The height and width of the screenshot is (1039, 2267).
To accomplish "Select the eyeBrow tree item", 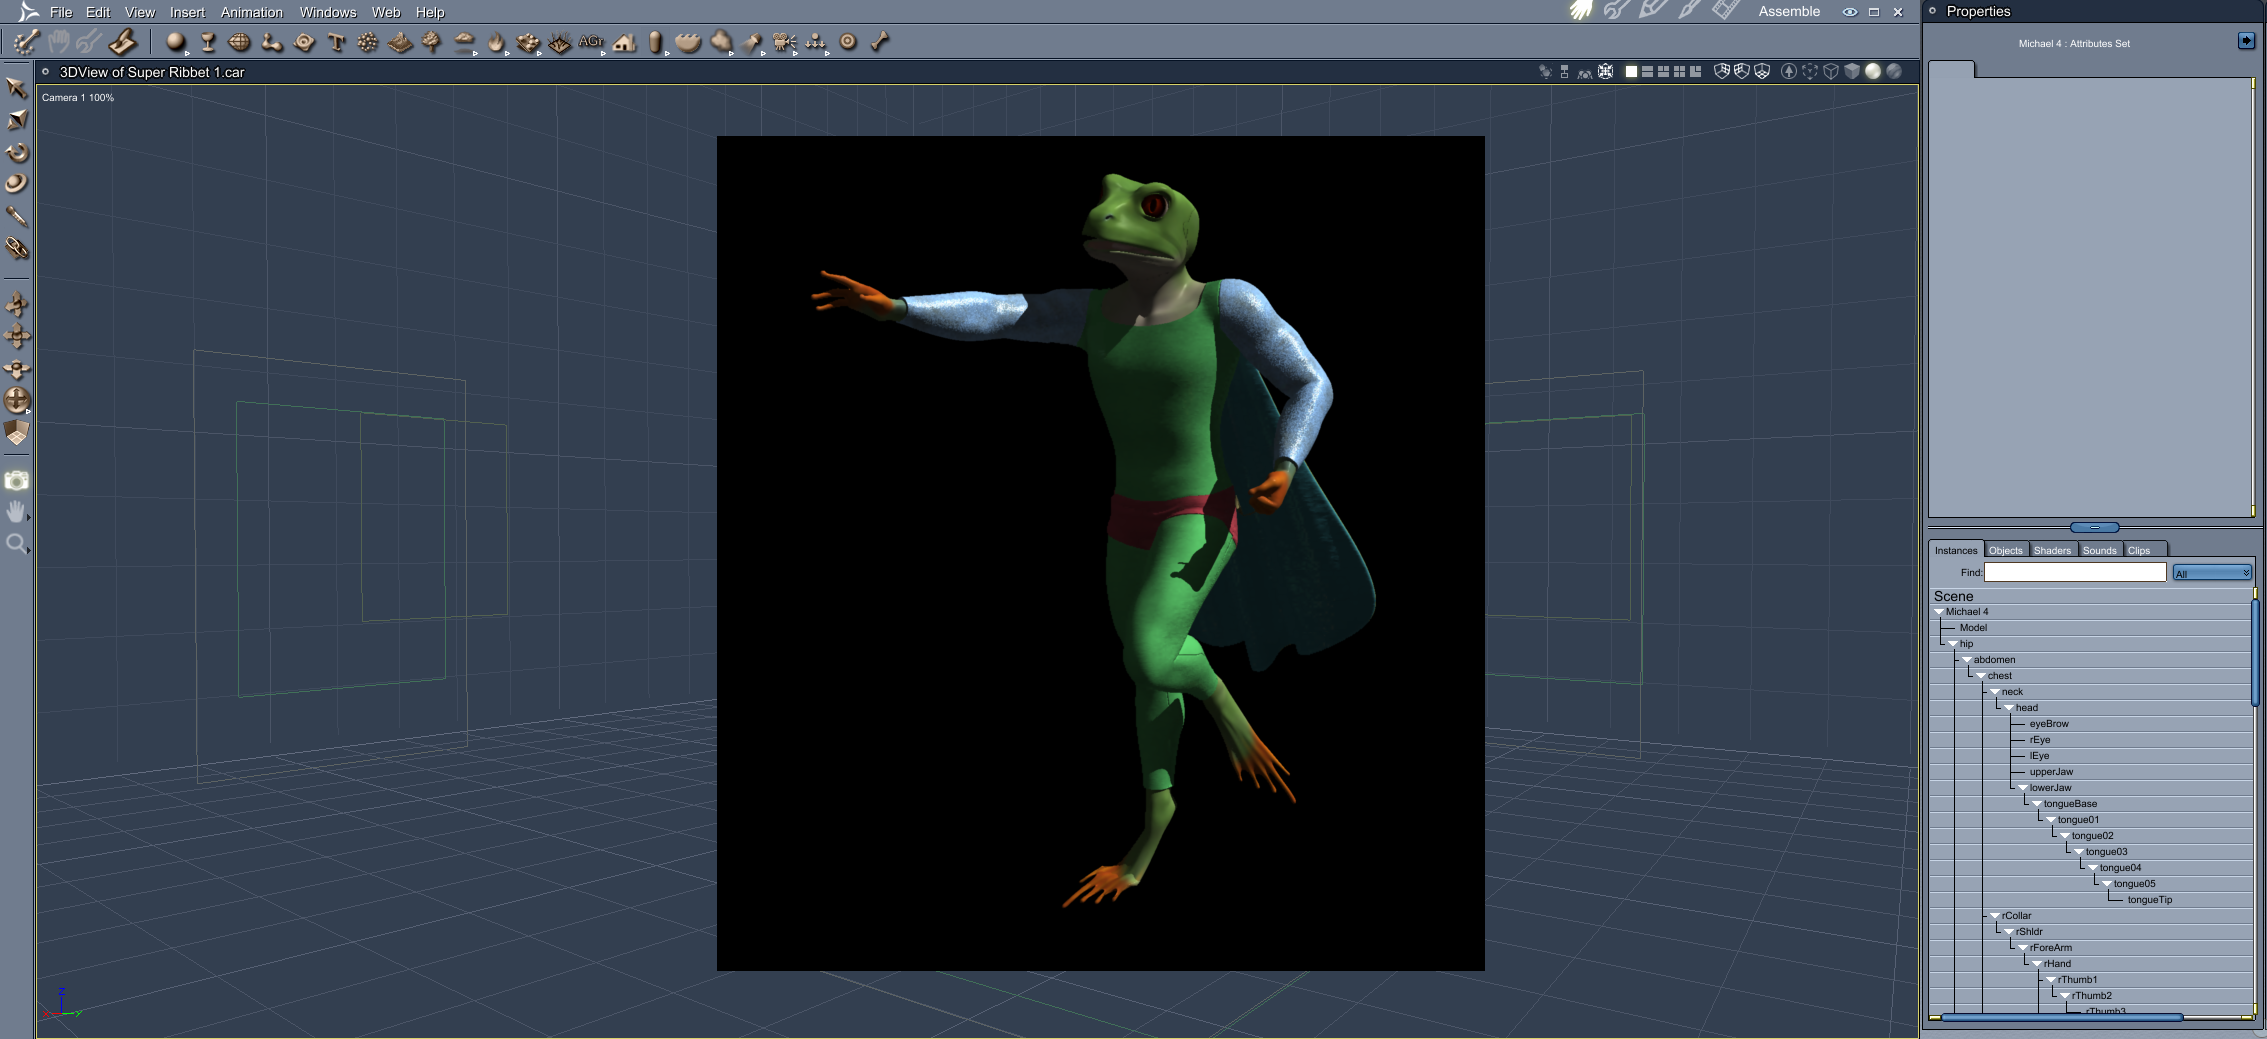I will (2049, 724).
